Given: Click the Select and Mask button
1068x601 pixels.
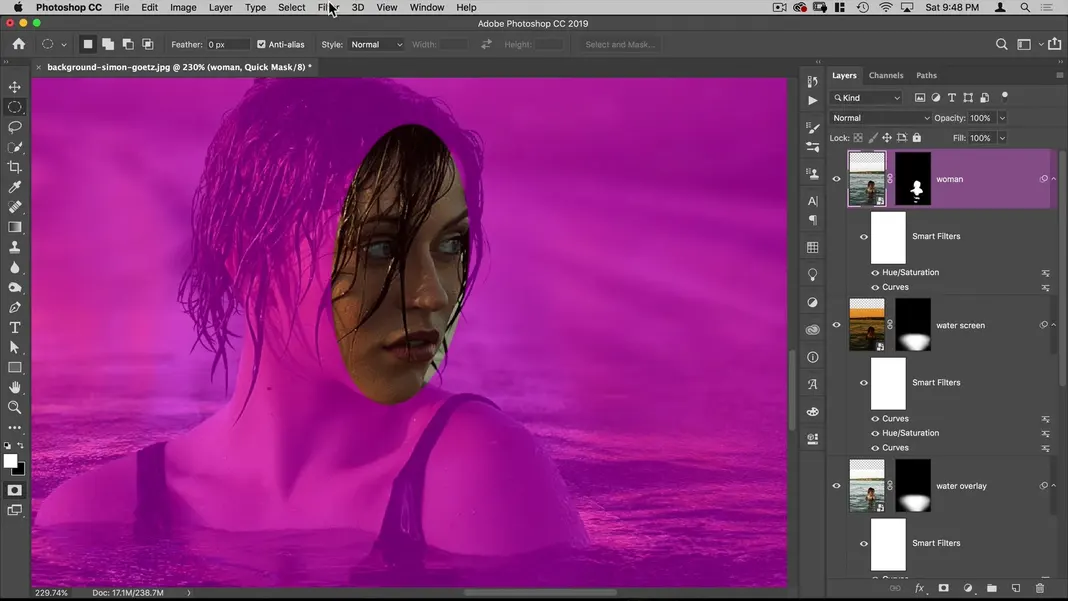Looking at the screenshot, I should (620, 44).
